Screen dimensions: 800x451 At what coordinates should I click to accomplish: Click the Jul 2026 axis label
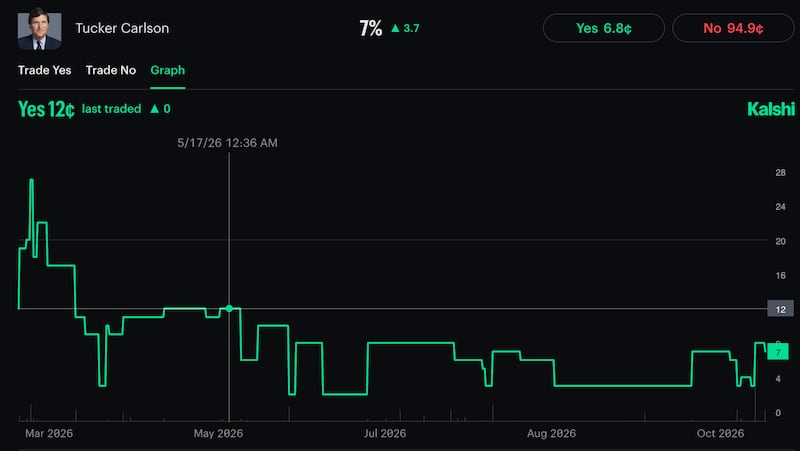pyautogui.click(x=385, y=434)
